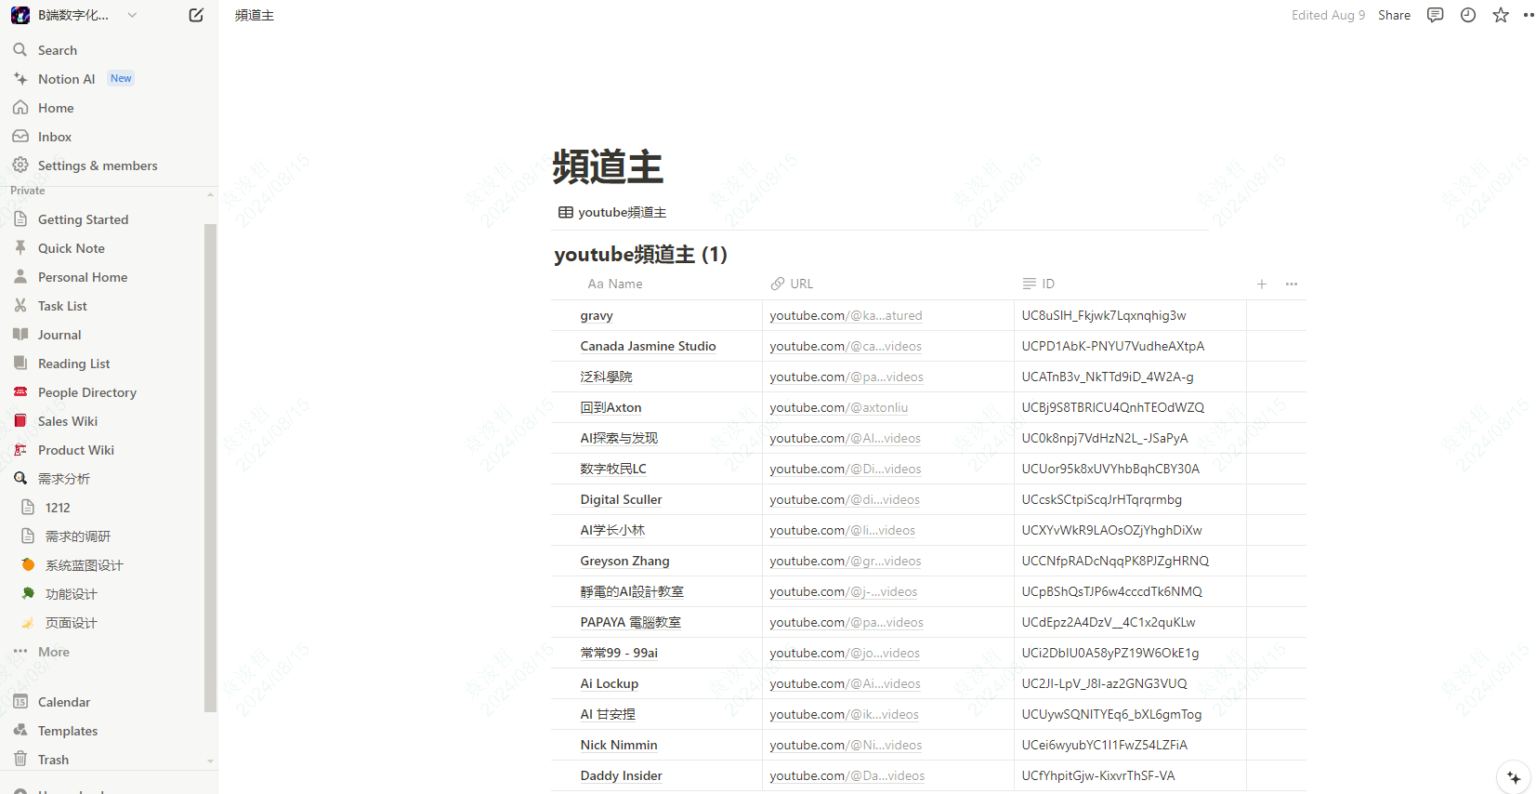Open the table's options menu
Screen dimensions: 1536x794
(1291, 284)
